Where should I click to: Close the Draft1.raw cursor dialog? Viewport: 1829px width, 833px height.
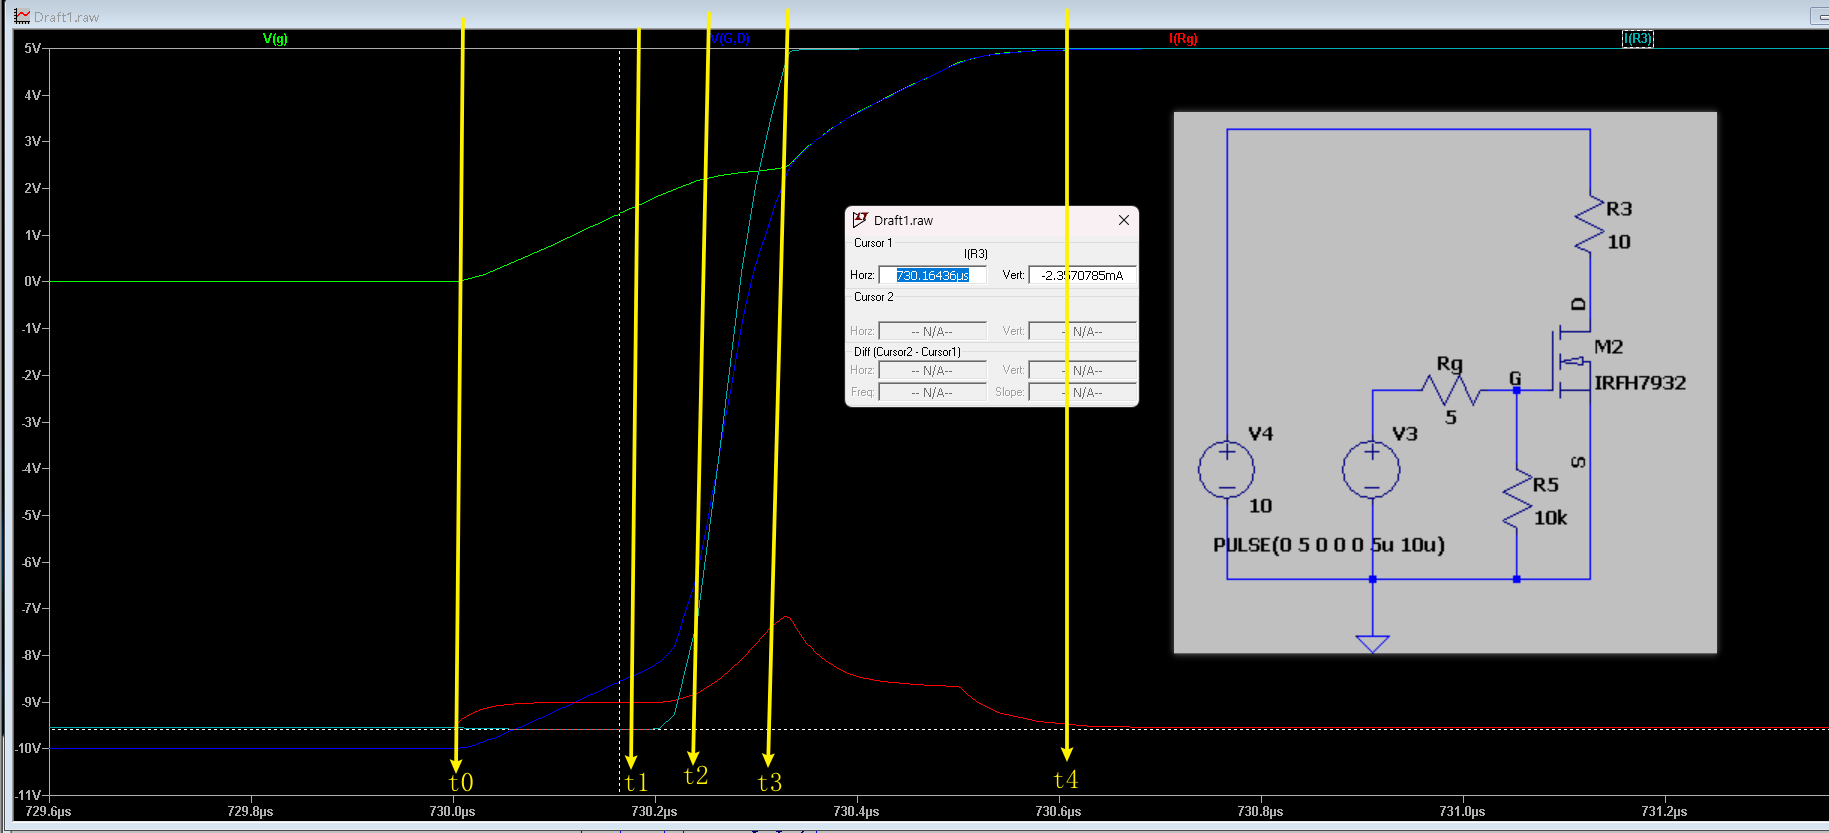point(1124,220)
